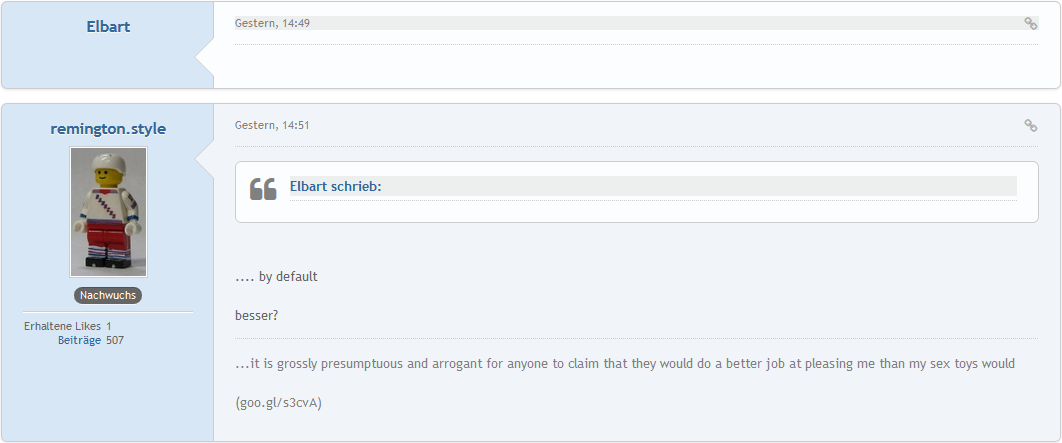This screenshot has width=1062, height=443.
Task: Click the LEGO figure avatar
Action: tap(108, 212)
